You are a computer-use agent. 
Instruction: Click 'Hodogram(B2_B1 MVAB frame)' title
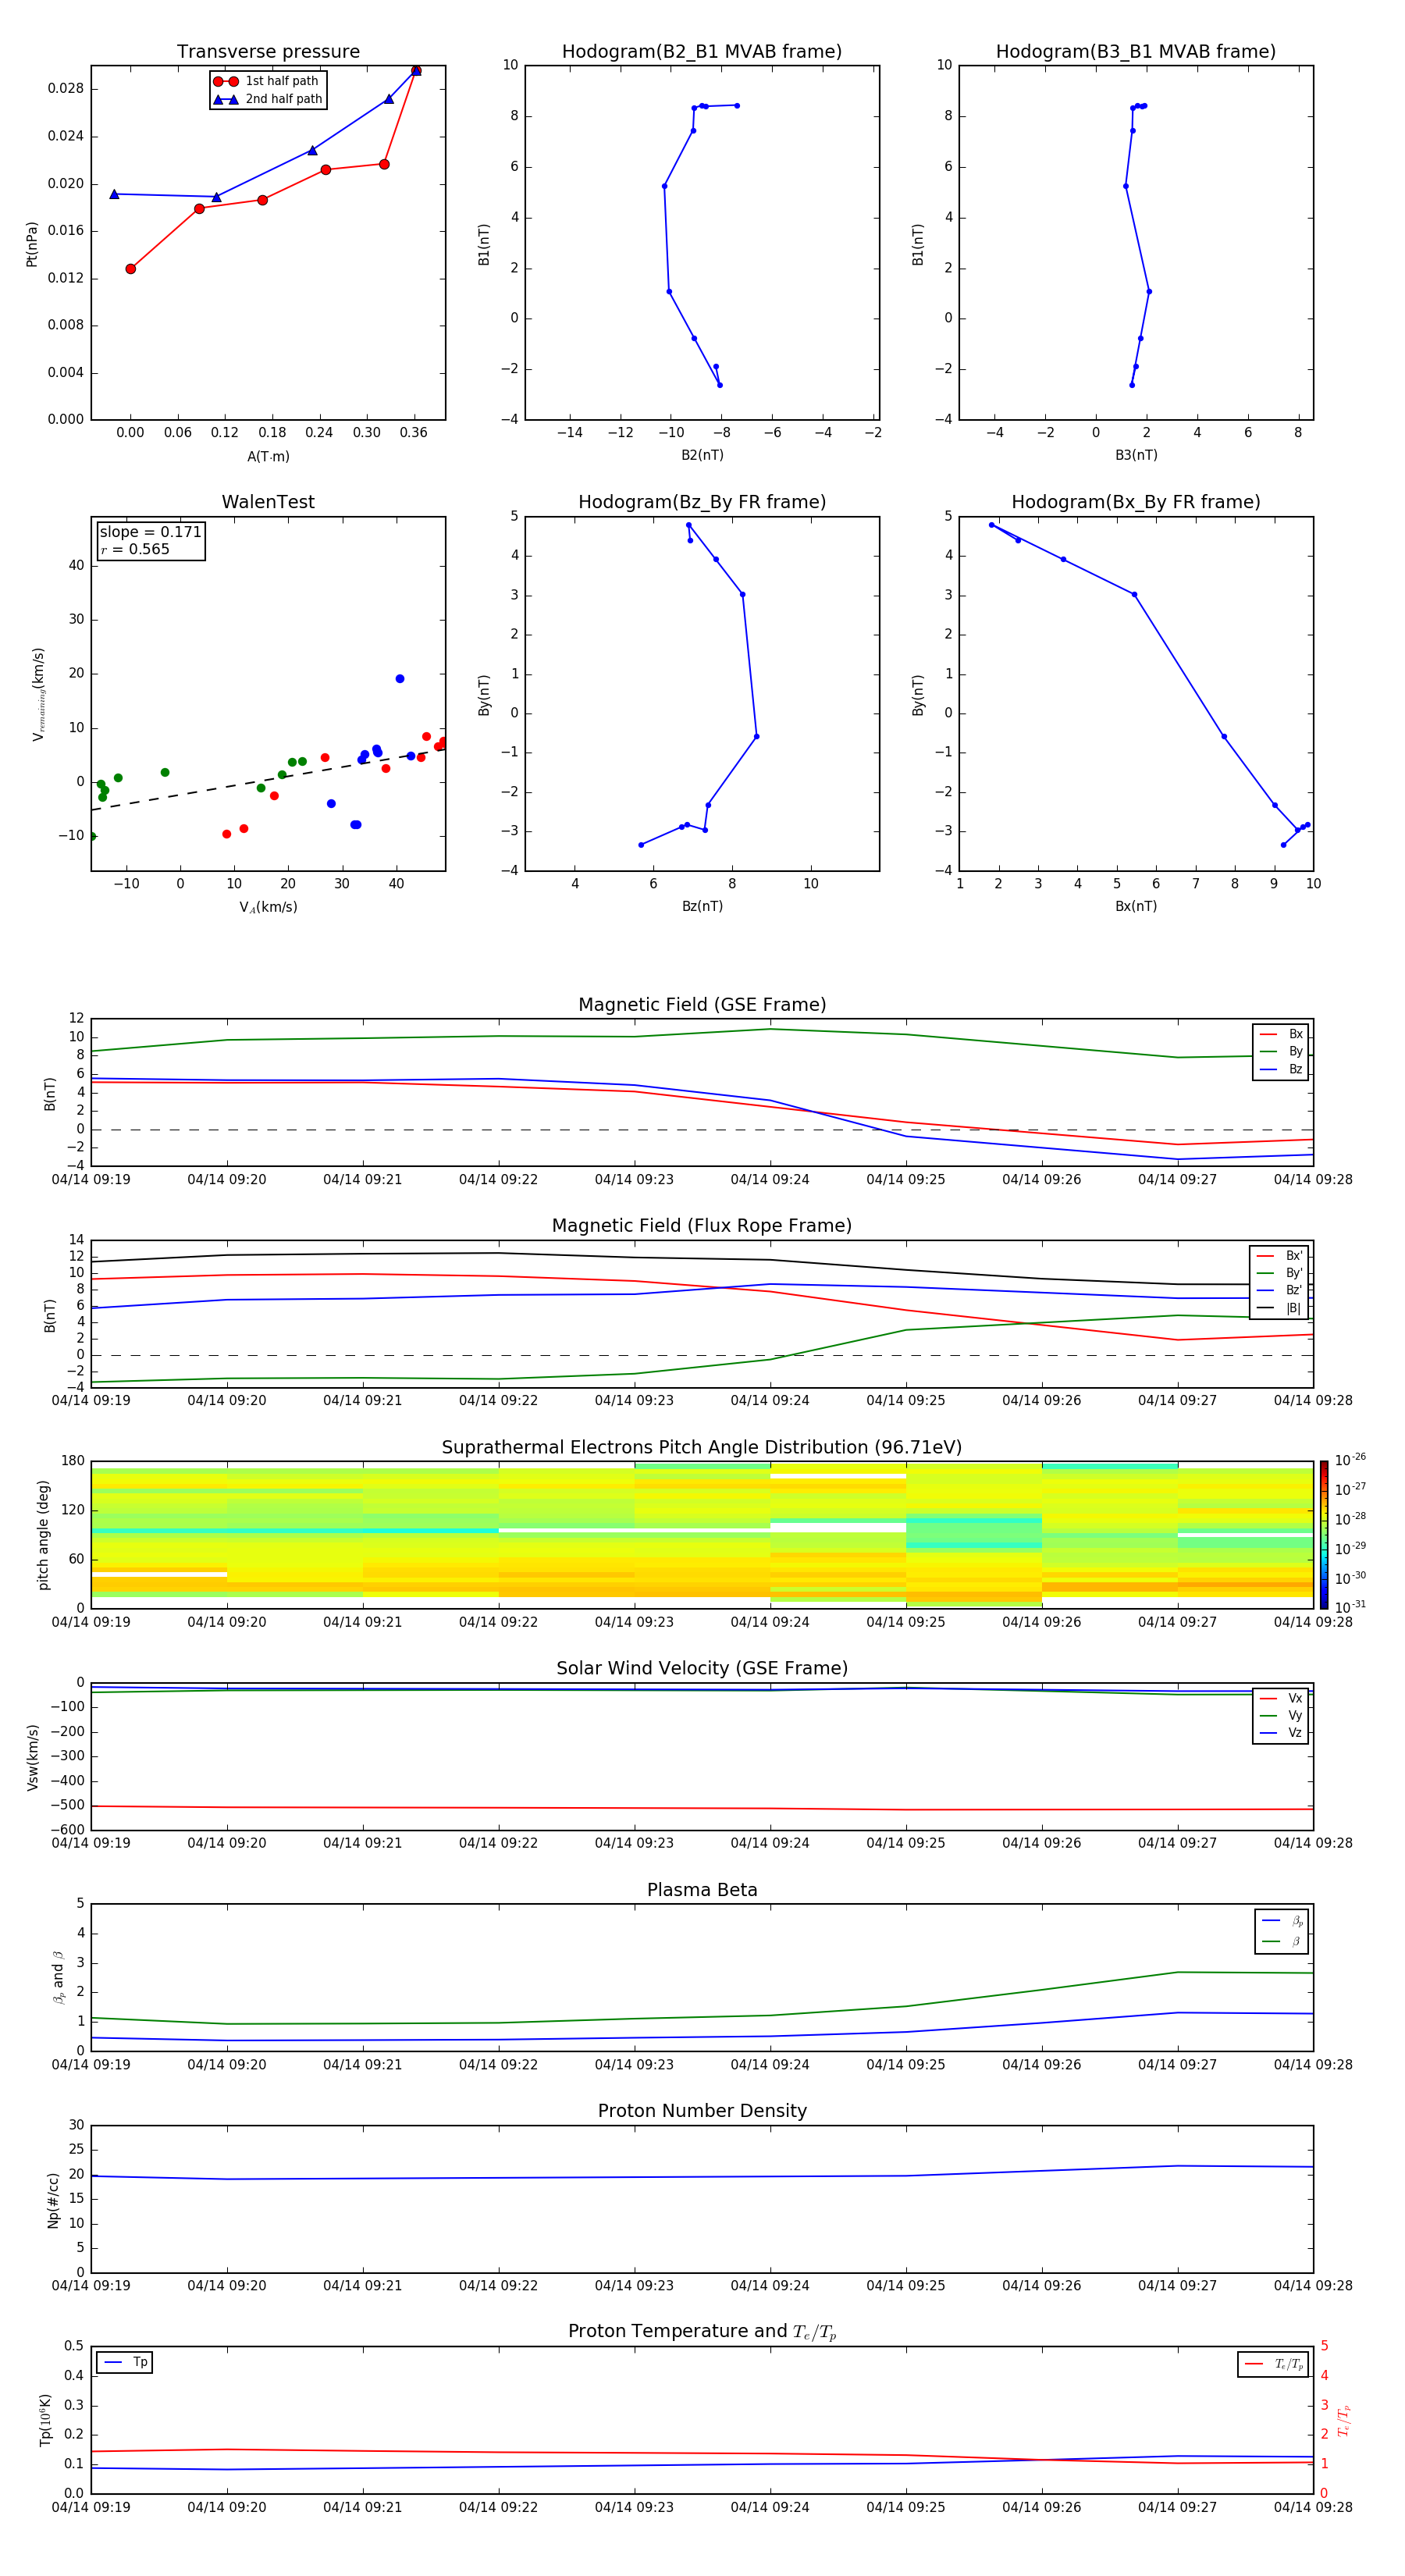point(702,52)
